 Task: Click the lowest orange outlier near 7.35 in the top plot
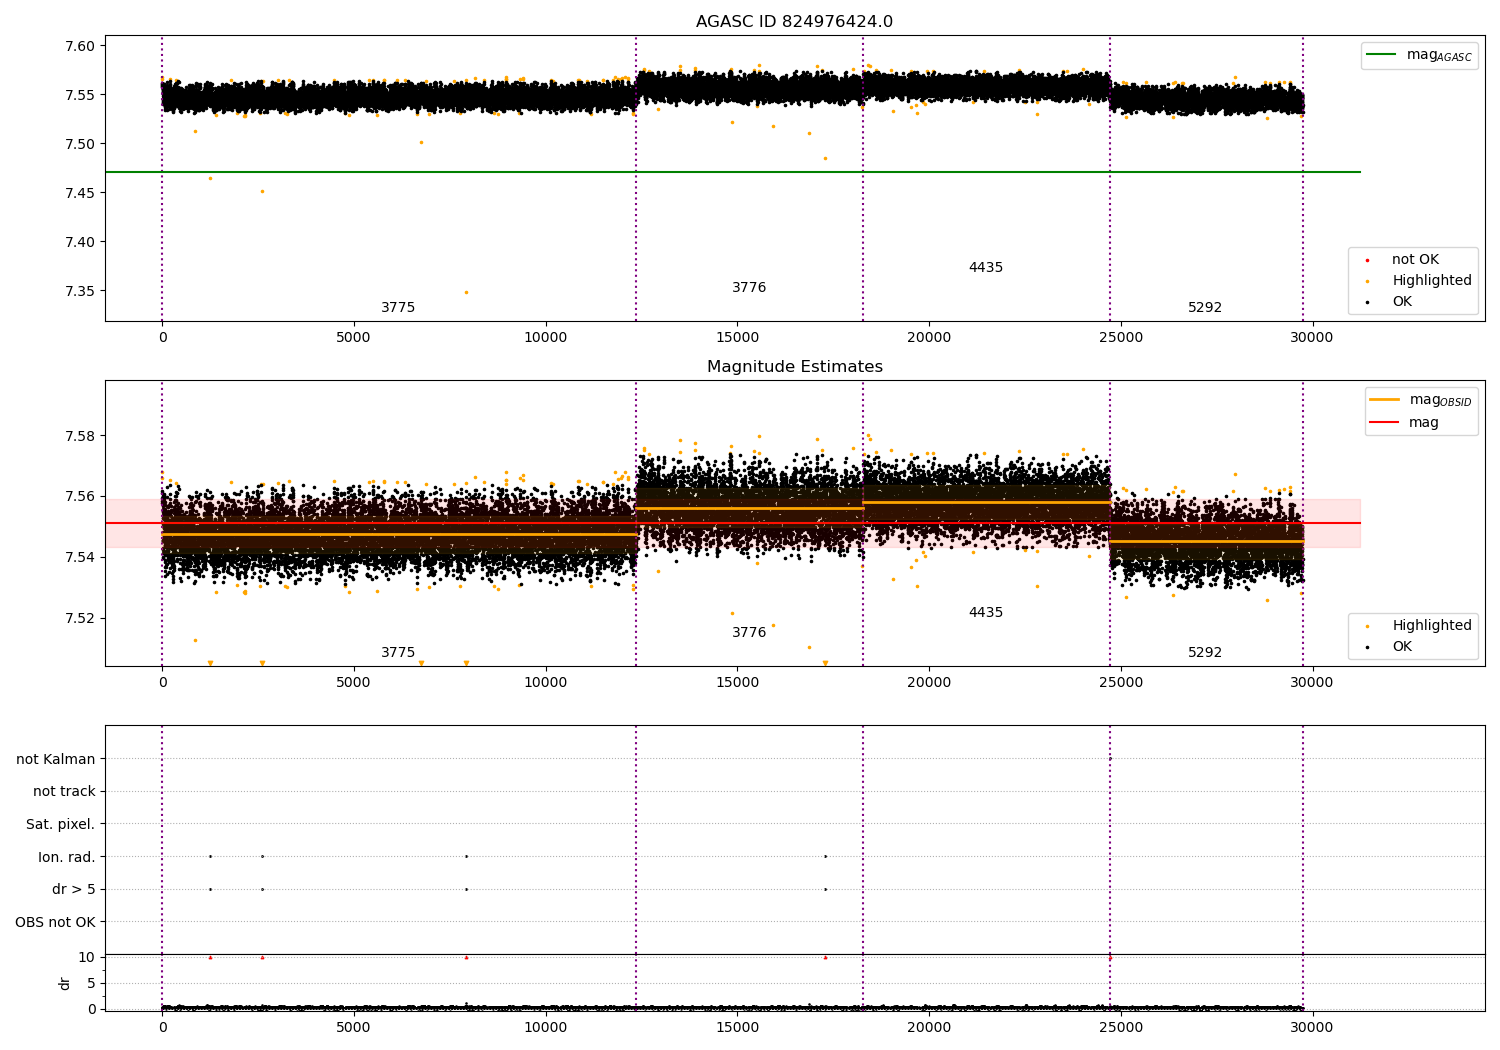coord(466,292)
